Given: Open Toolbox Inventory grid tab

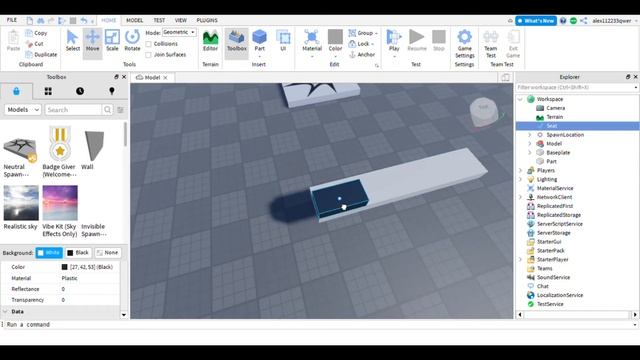Looking at the screenshot, I should point(48,91).
